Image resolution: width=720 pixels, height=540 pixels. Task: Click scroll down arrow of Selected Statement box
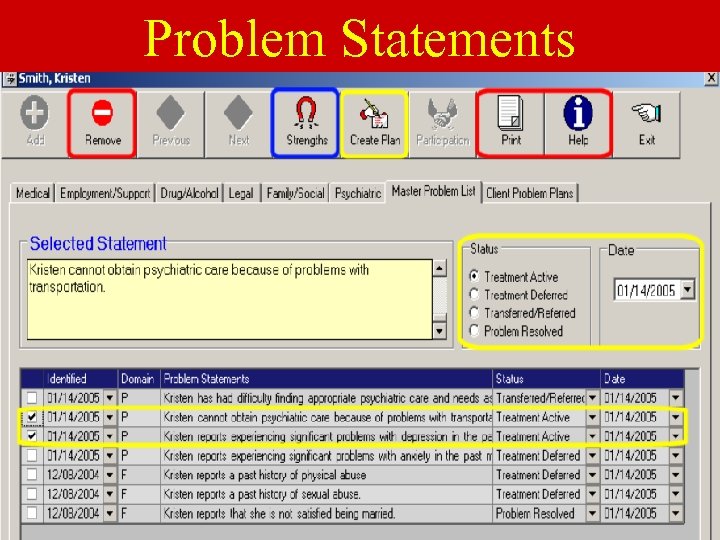click(439, 330)
